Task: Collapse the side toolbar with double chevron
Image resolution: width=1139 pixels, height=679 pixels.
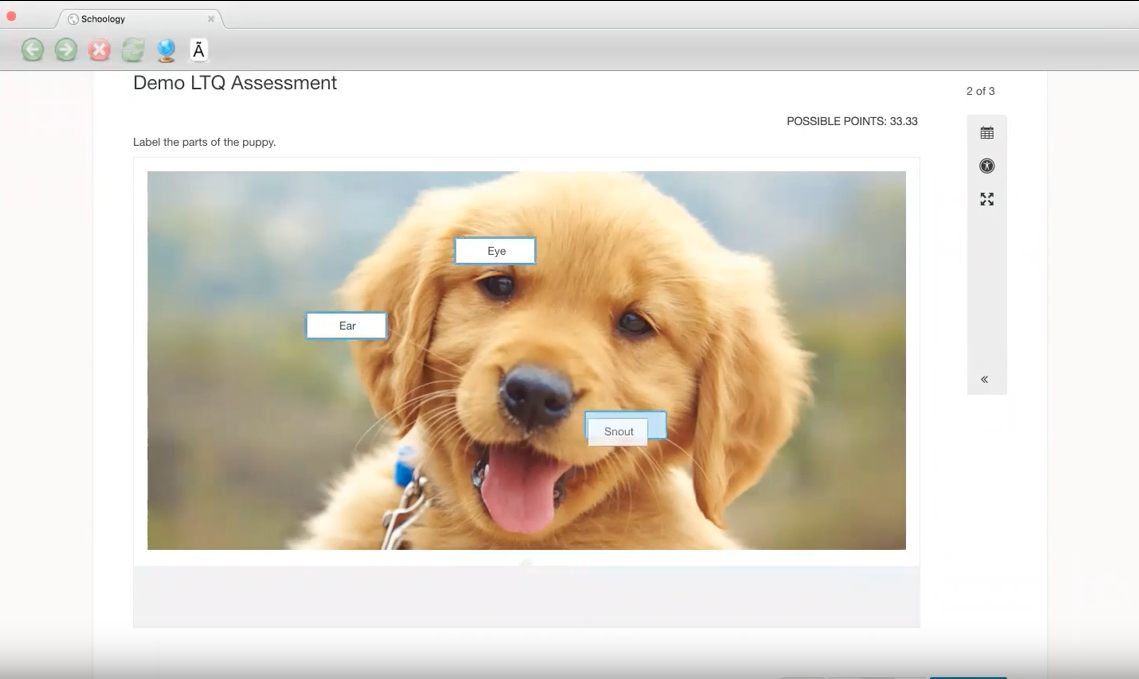Action: (985, 379)
